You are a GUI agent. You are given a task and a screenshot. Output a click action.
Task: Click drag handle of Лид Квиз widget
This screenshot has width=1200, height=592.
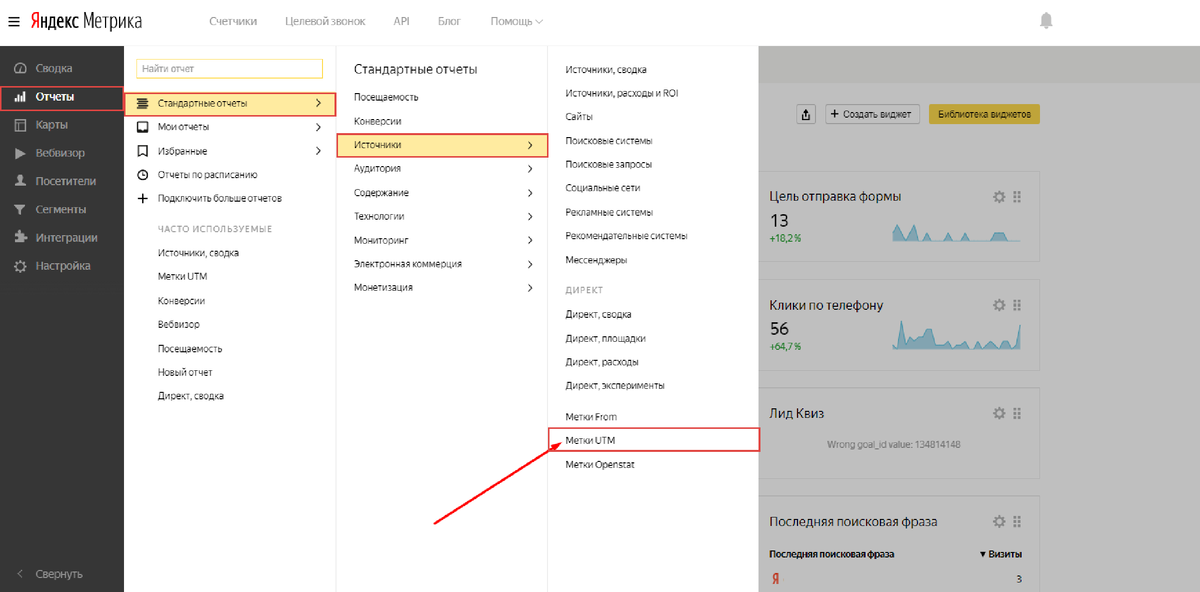pos(1017,413)
